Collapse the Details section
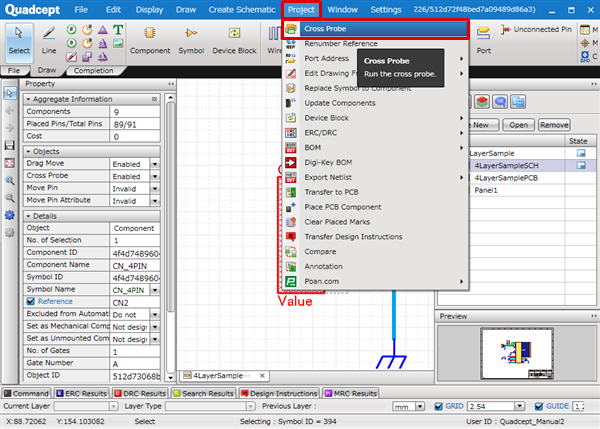Screen dimensions: 600x429 [x=28, y=216]
